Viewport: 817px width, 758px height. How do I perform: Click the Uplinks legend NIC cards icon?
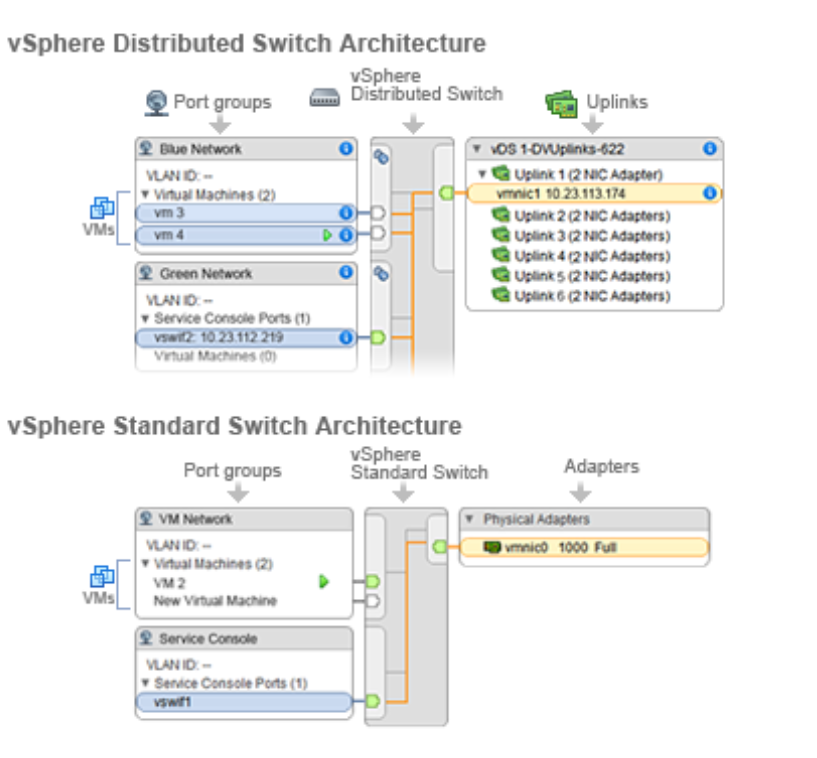pos(561,104)
